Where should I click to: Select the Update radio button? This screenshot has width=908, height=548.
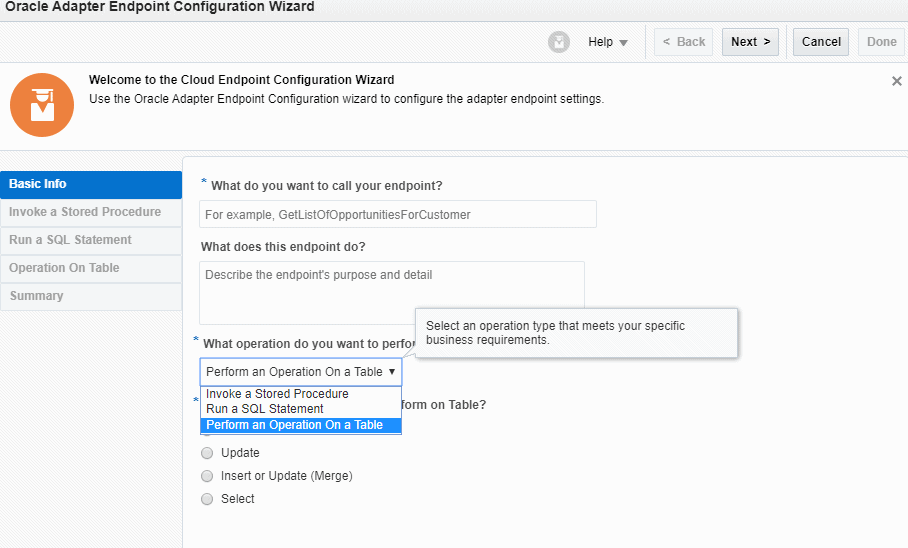208,453
